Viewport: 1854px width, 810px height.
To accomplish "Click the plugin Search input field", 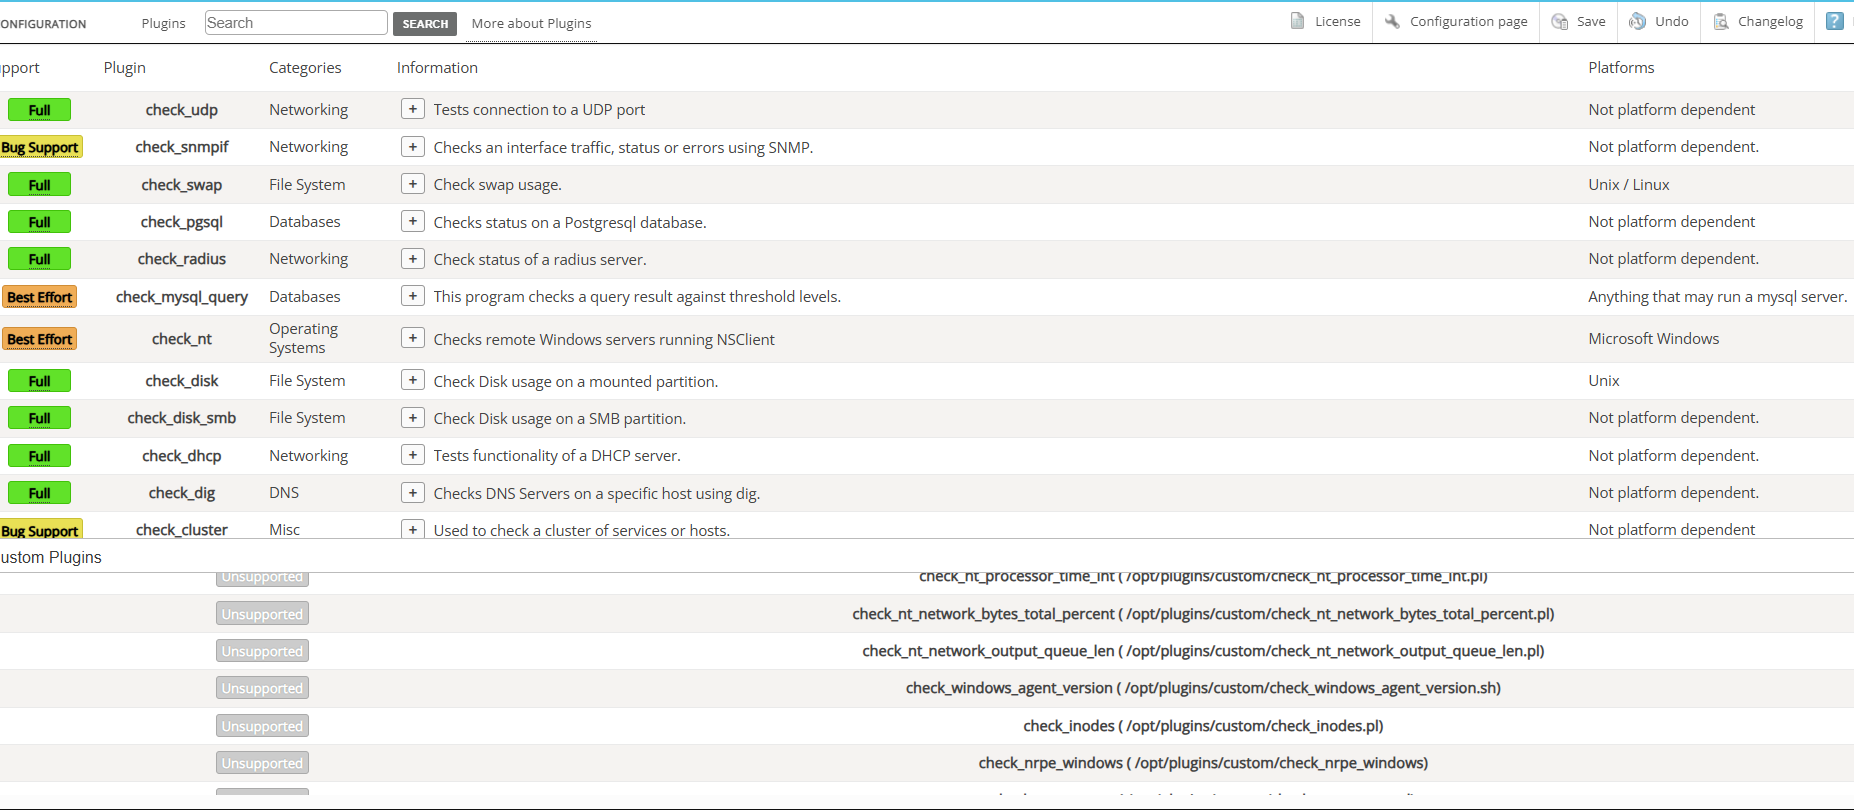I will 296,23.
